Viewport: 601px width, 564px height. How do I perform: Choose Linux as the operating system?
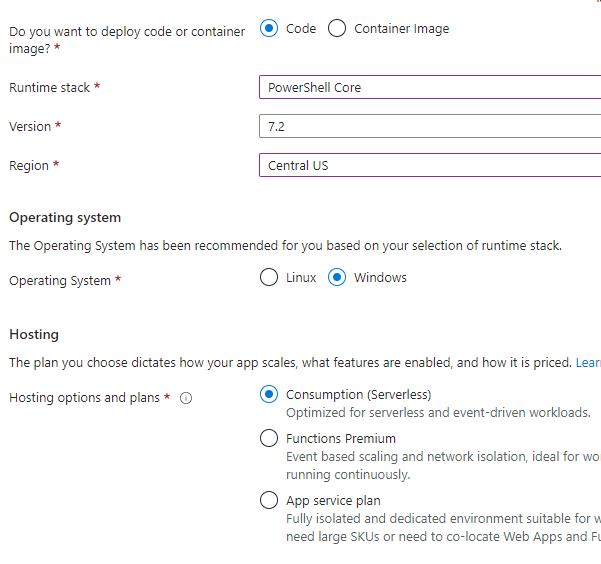coord(269,277)
